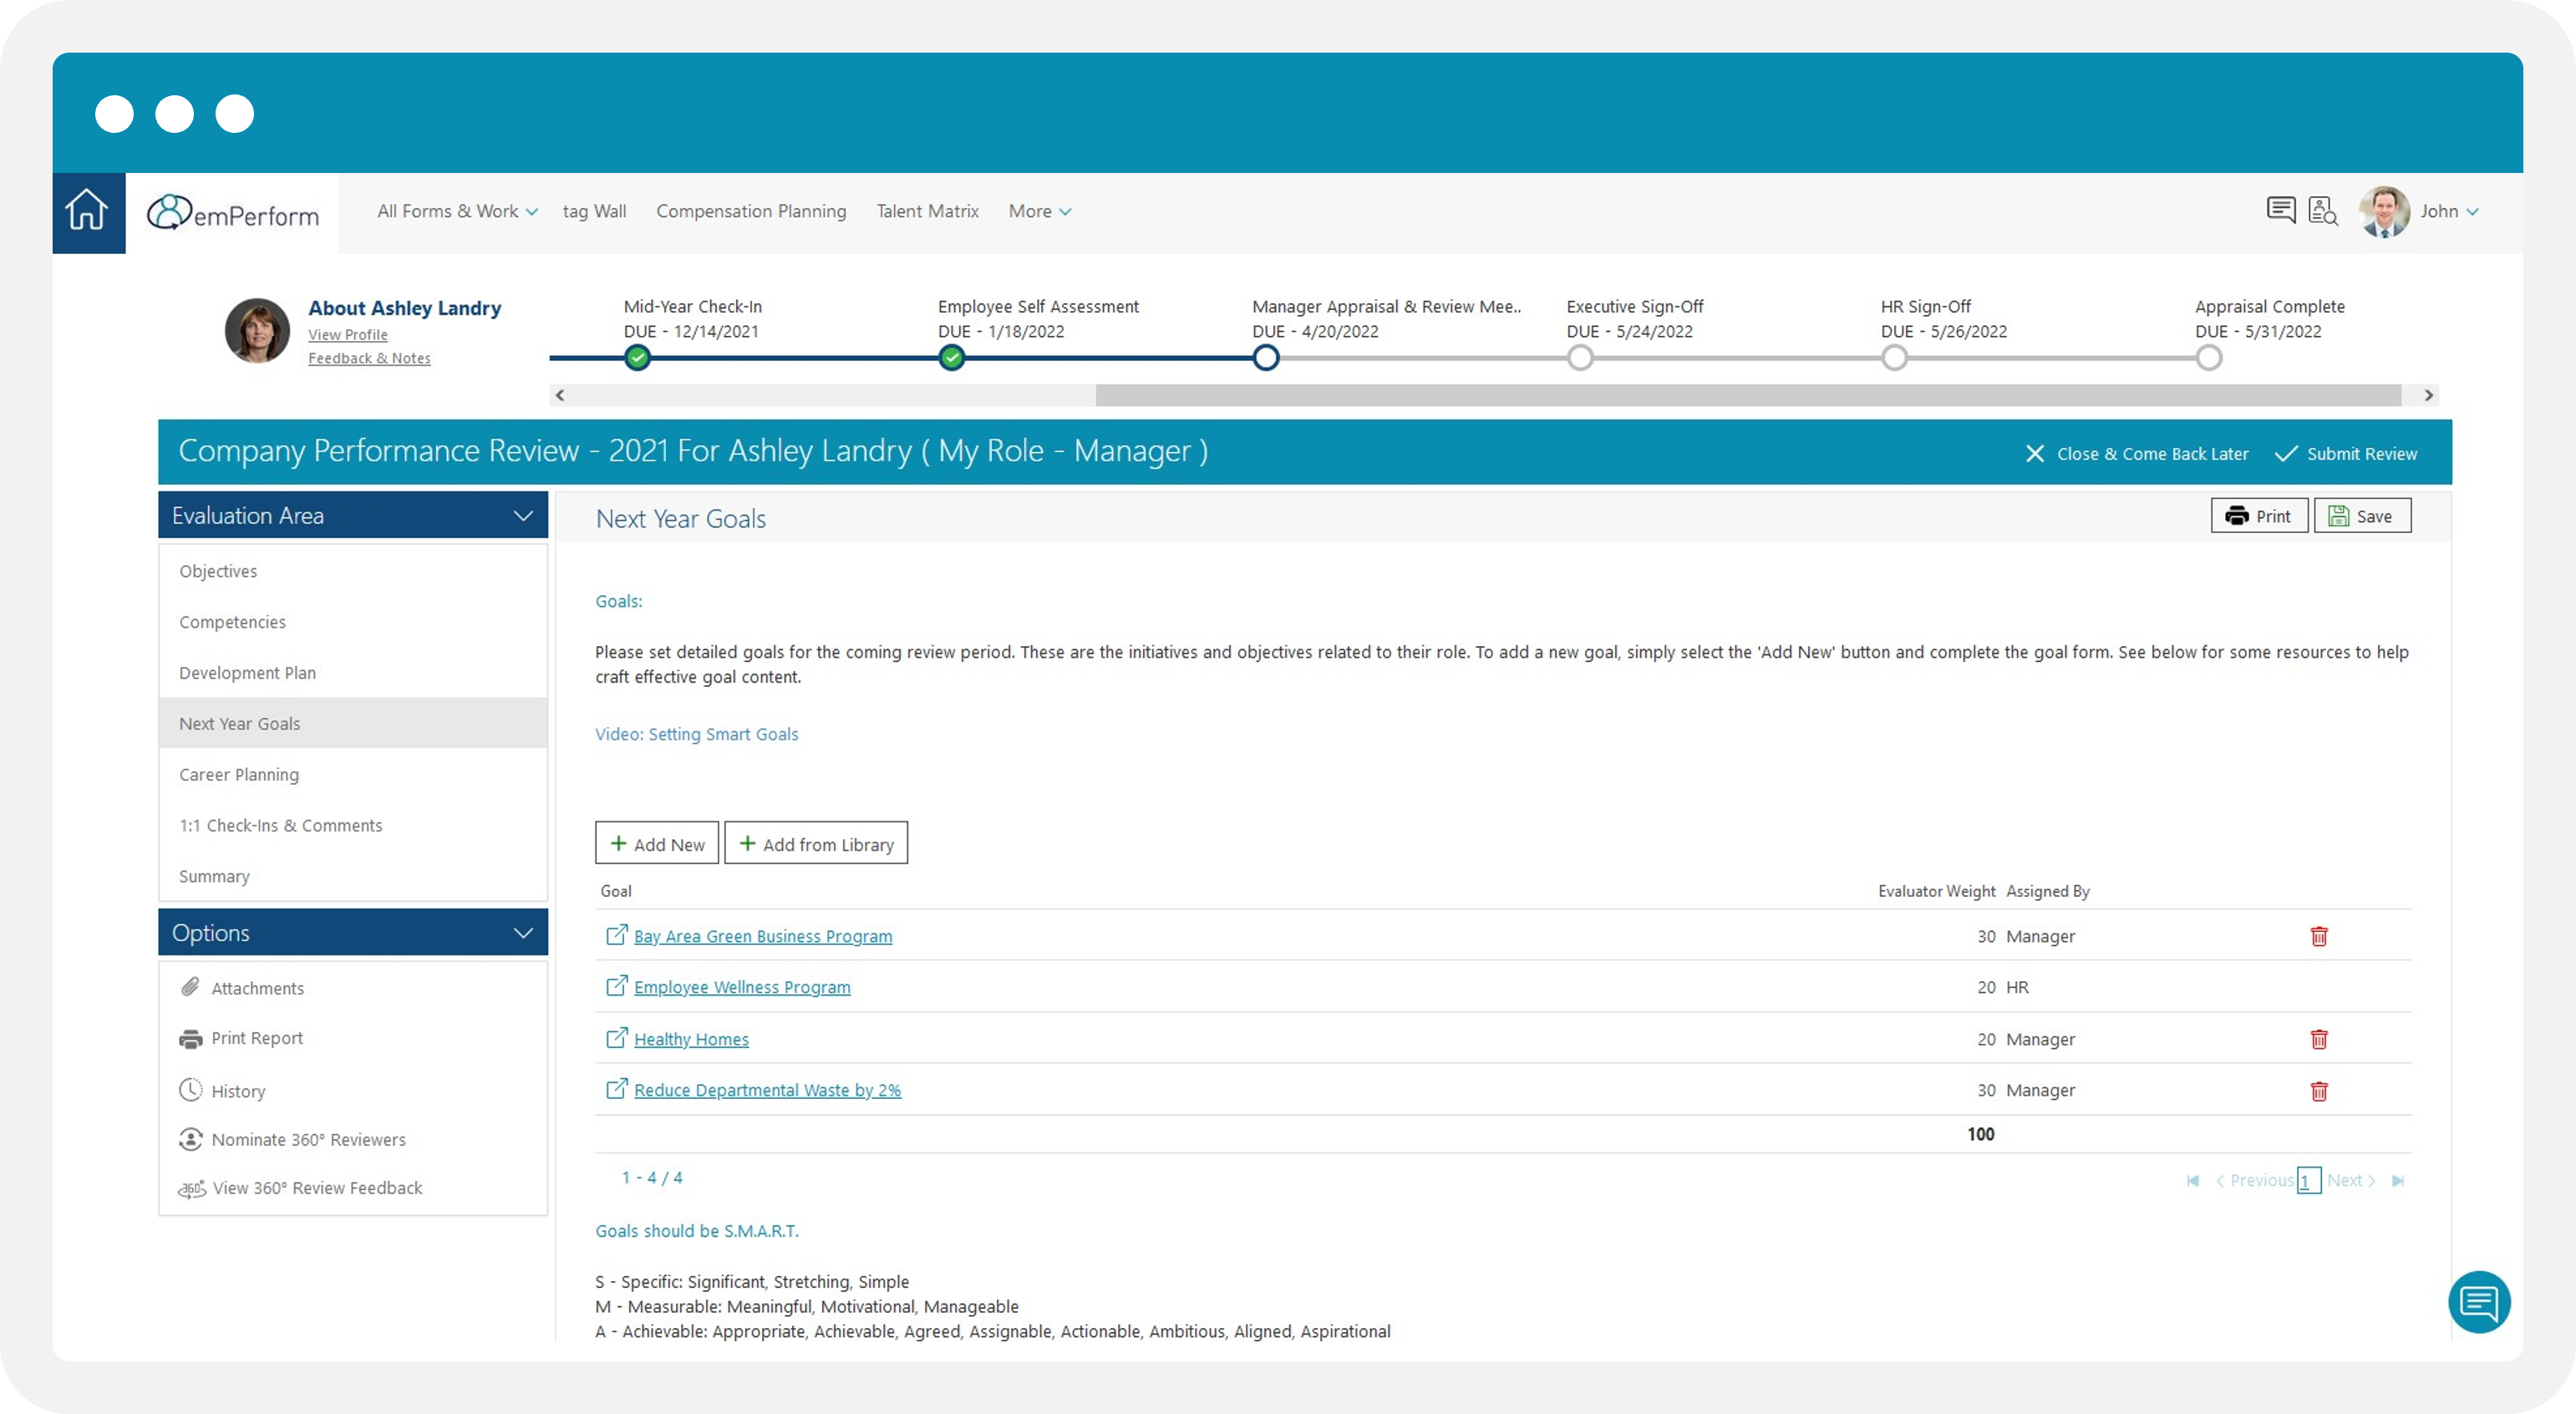Collapse the Evaluation Area section
The image size is (2576, 1414).
[523, 515]
